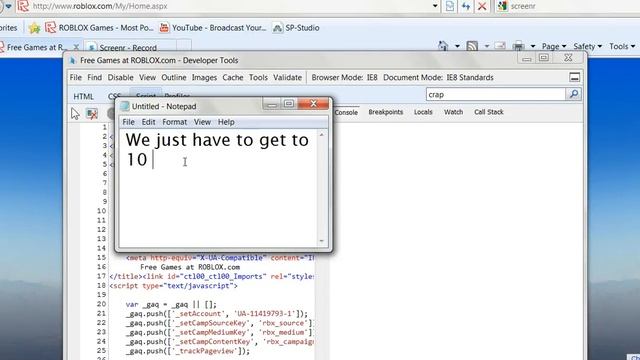Open the Developer Tools Find menu
The height and width of the screenshot is (360, 640).
click(x=94, y=77)
